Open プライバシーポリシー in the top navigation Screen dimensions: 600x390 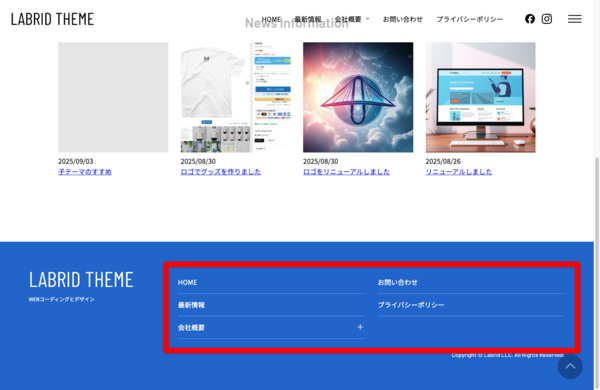click(x=470, y=19)
